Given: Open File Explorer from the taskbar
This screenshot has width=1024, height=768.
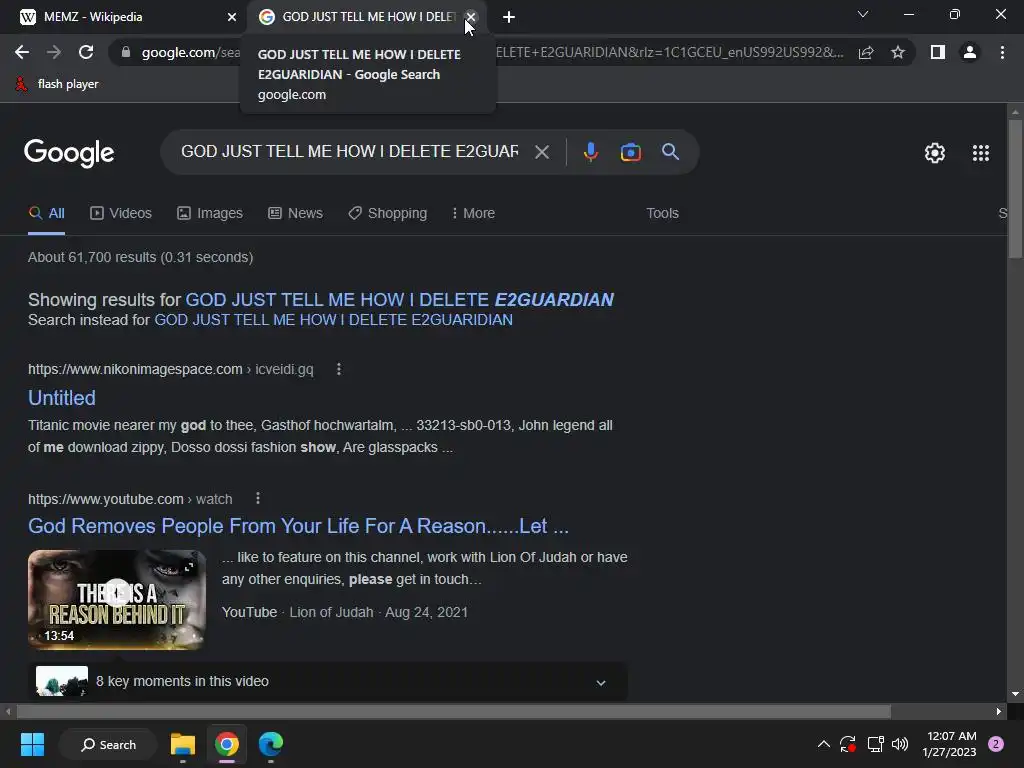Looking at the screenshot, I should 183,744.
